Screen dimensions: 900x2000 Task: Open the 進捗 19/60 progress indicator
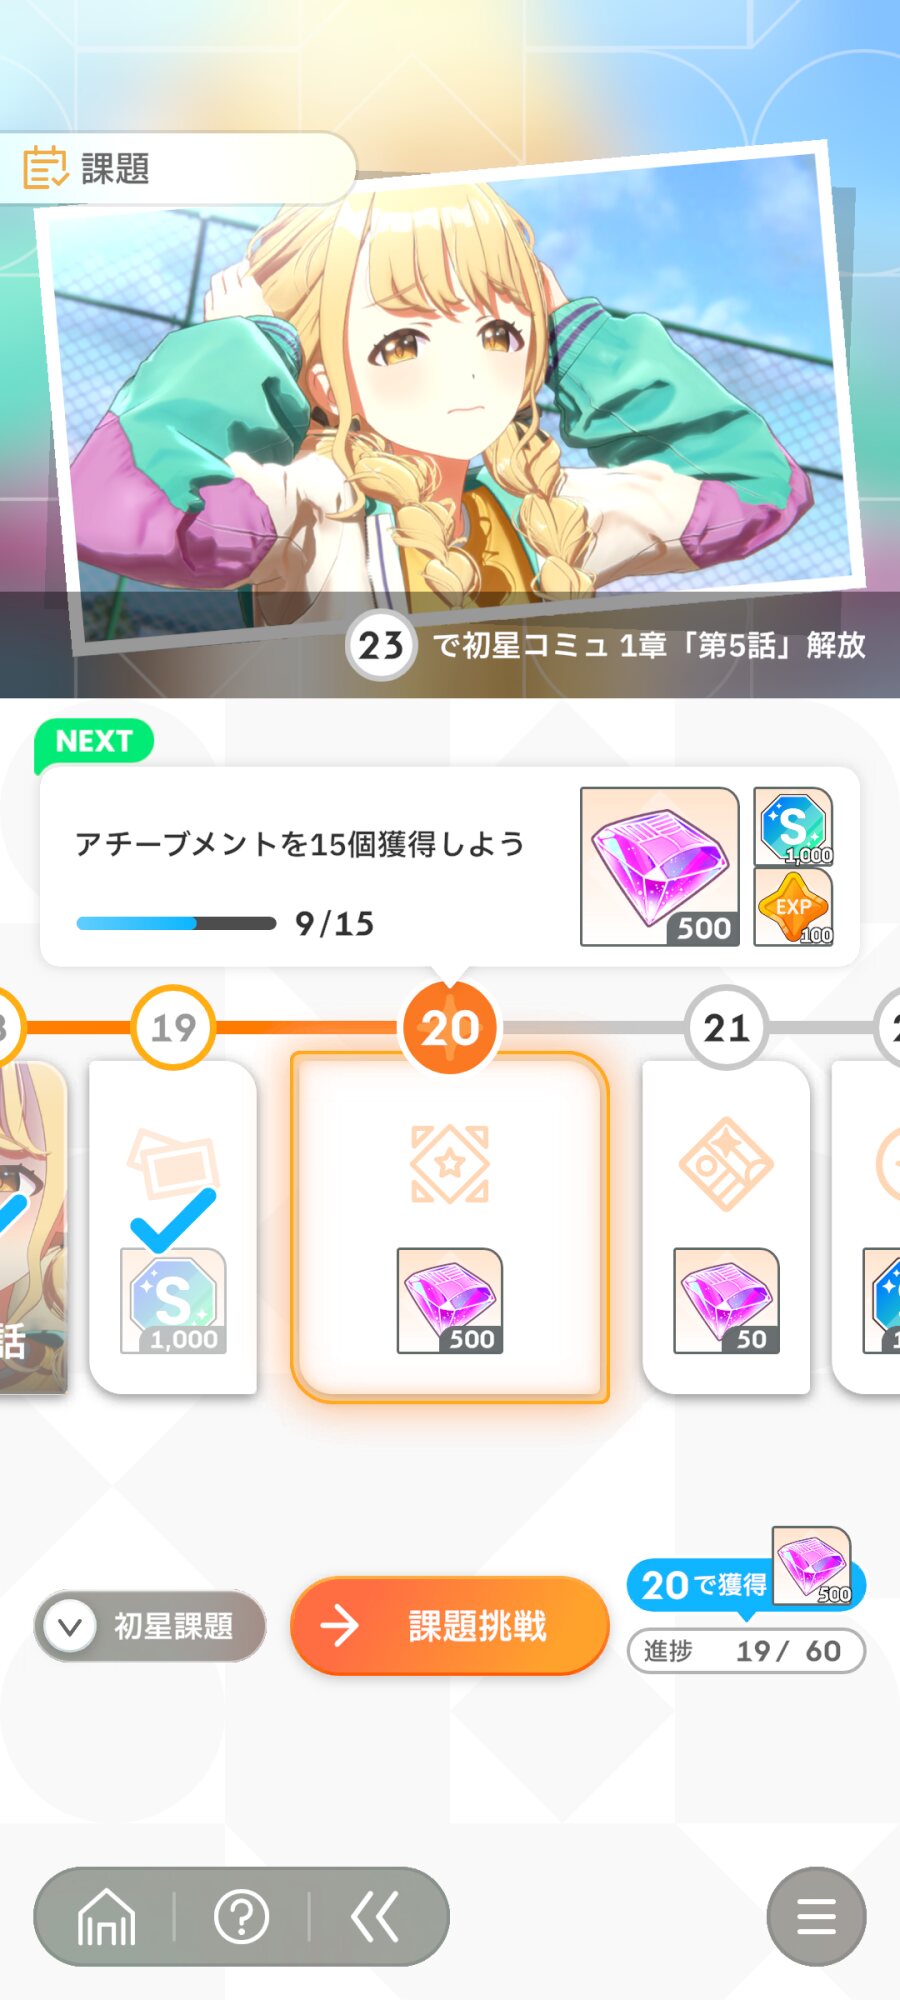[746, 1651]
